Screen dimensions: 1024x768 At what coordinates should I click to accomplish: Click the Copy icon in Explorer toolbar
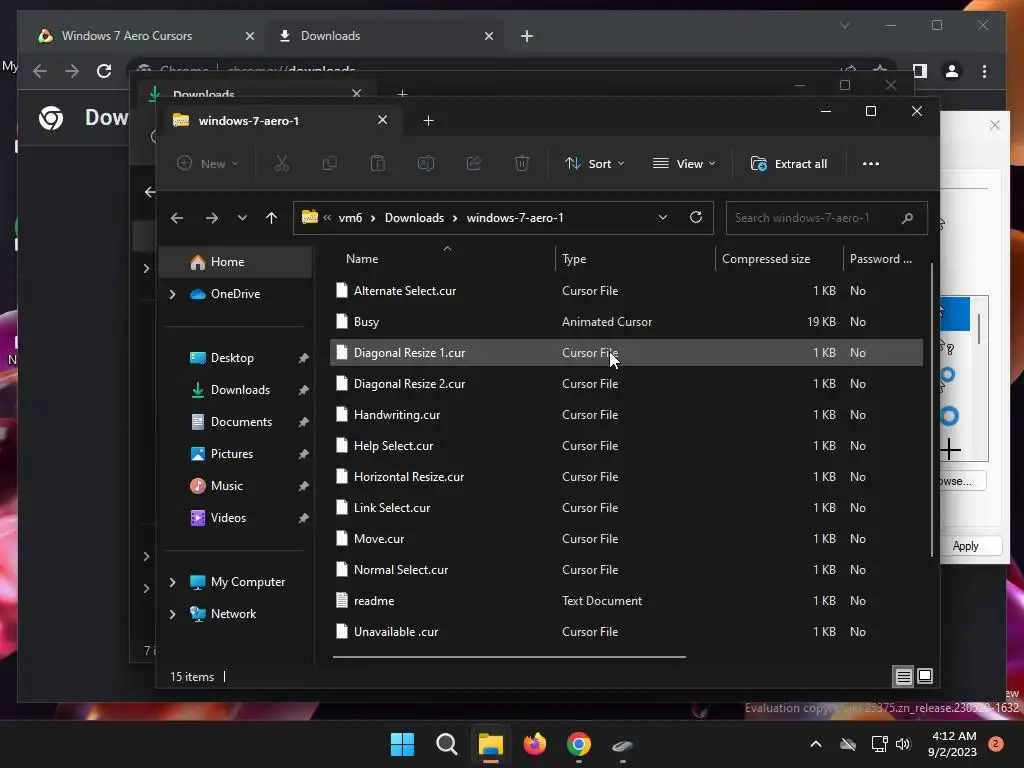[x=330, y=163]
